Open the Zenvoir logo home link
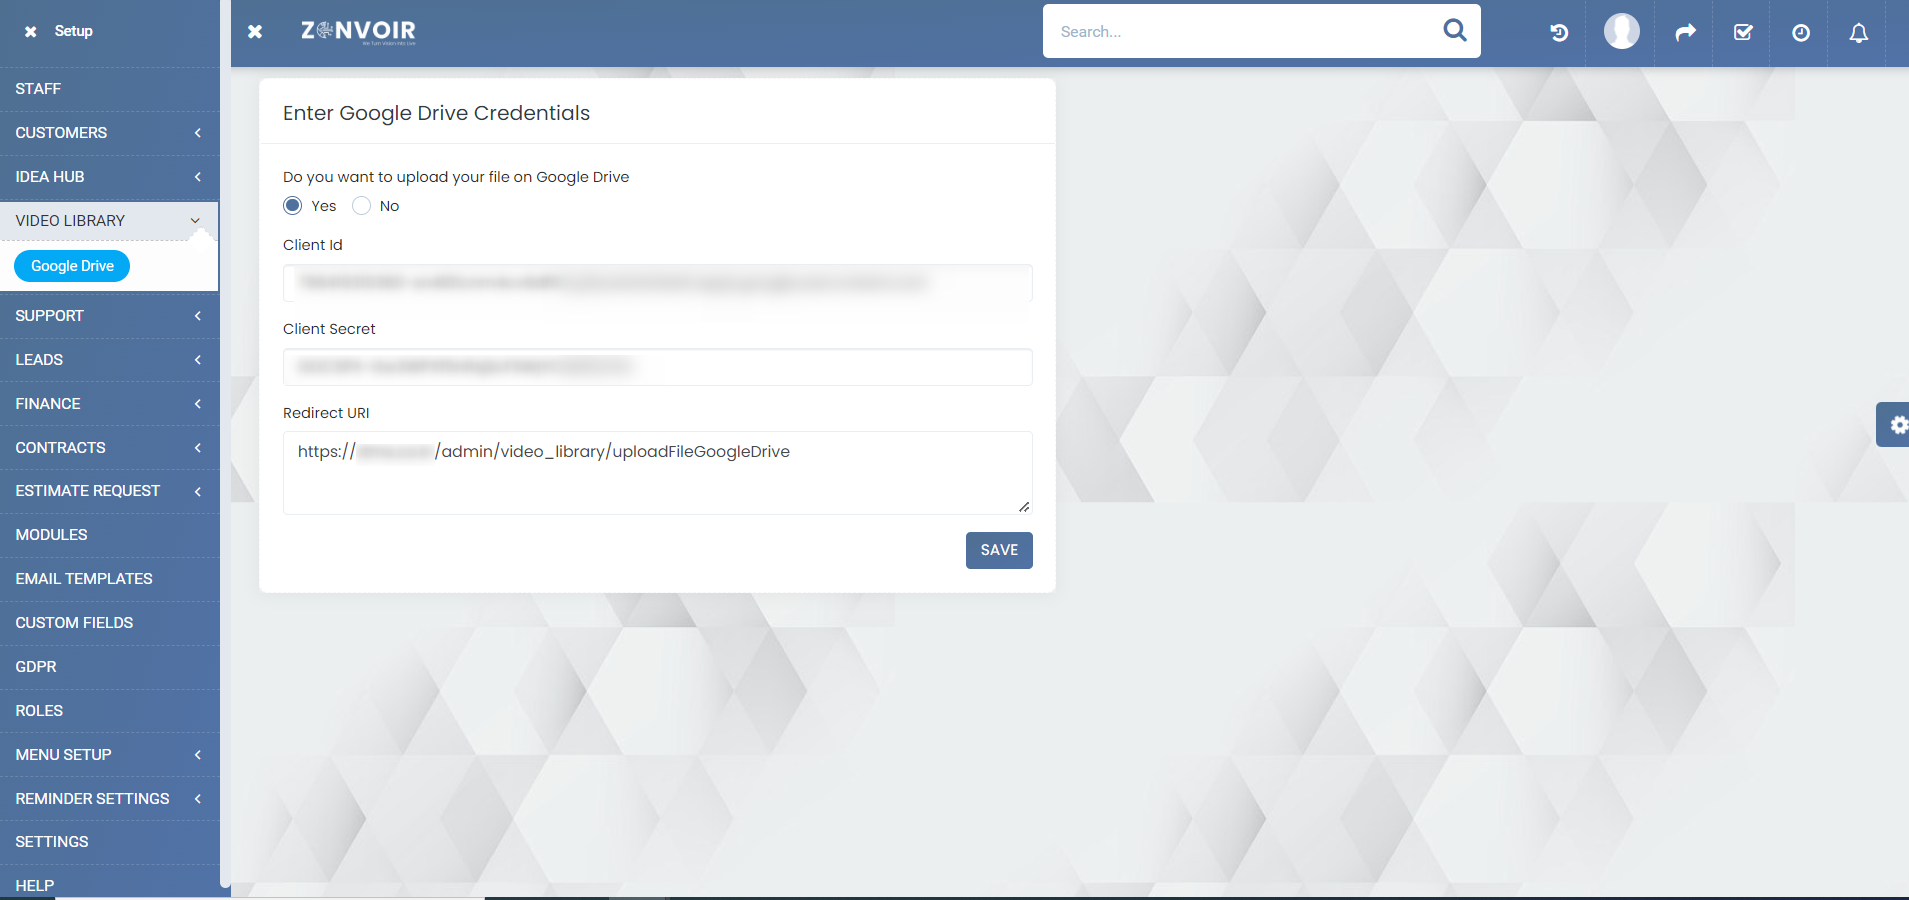The height and width of the screenshot is (900, 1909). (x=358, y=32)
